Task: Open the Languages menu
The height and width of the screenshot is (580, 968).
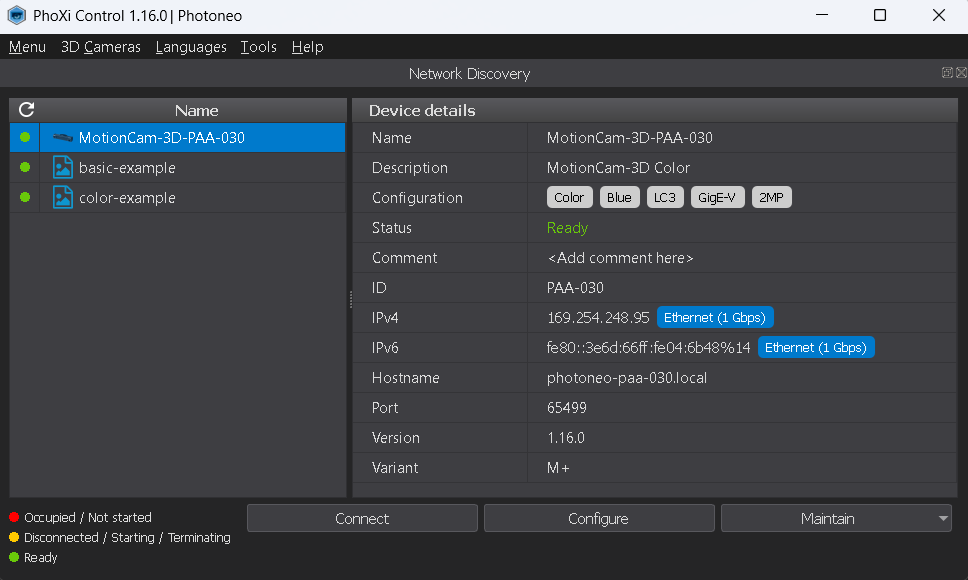Action: (191, 47)
